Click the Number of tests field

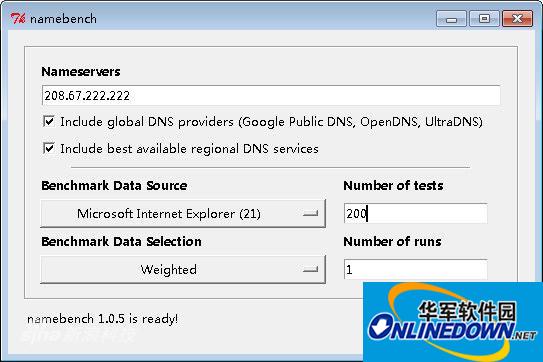coord(416,213)
